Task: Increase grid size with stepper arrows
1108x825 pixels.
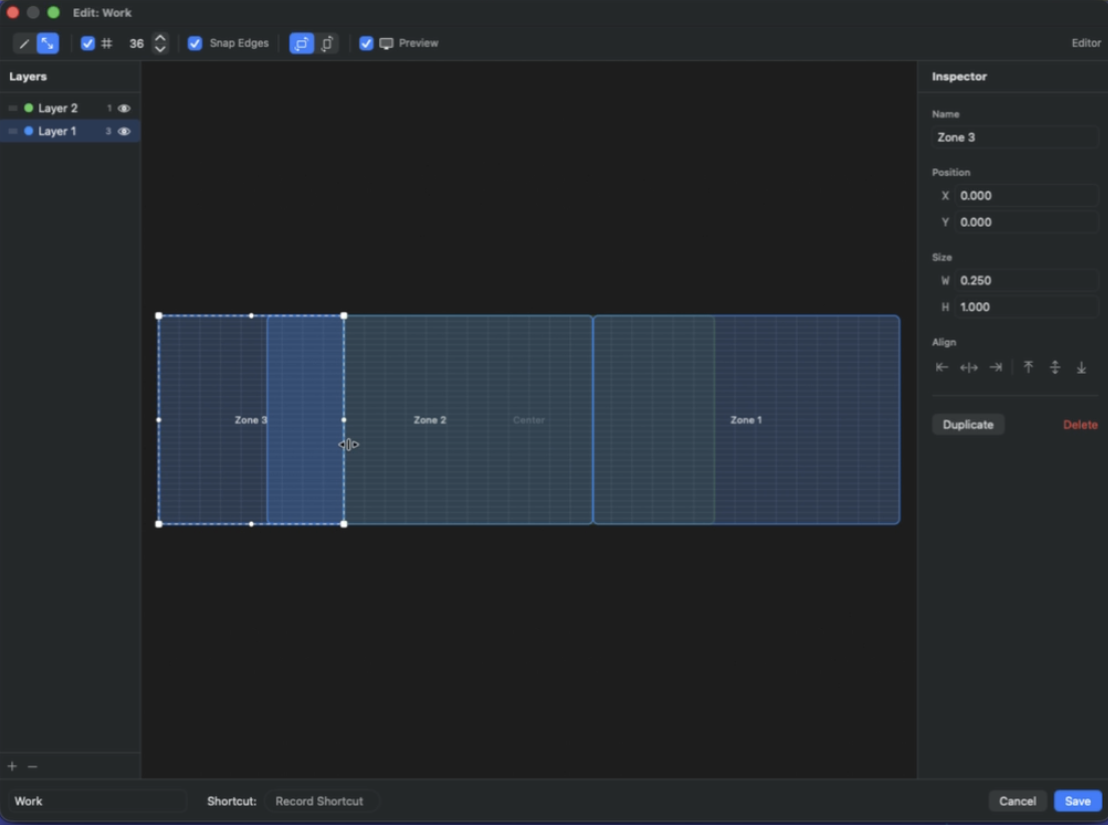Action: (160, 38)
